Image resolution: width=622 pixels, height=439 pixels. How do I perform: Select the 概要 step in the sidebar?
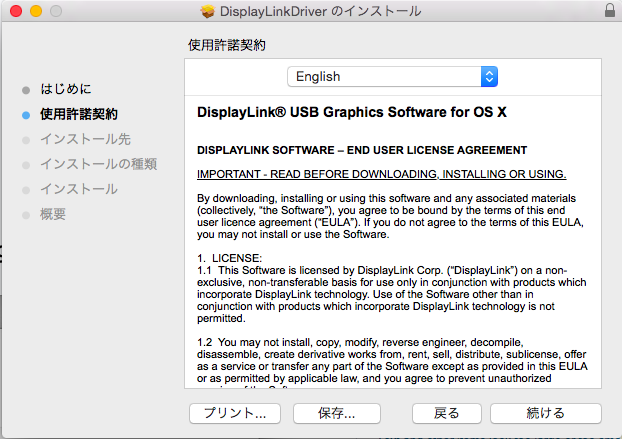pos(53,214)
